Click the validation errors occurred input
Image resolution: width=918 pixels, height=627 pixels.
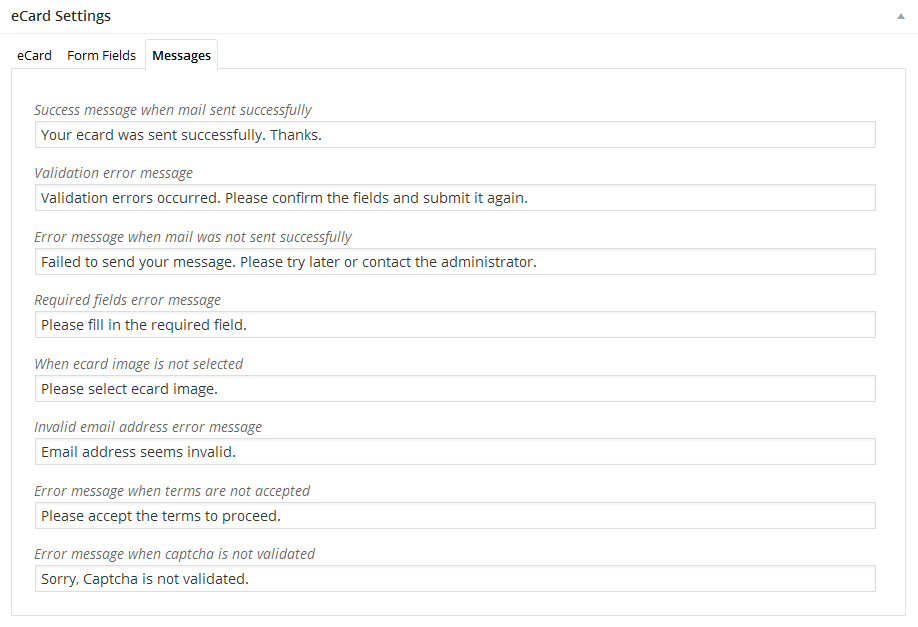click(x=455, y=198)
